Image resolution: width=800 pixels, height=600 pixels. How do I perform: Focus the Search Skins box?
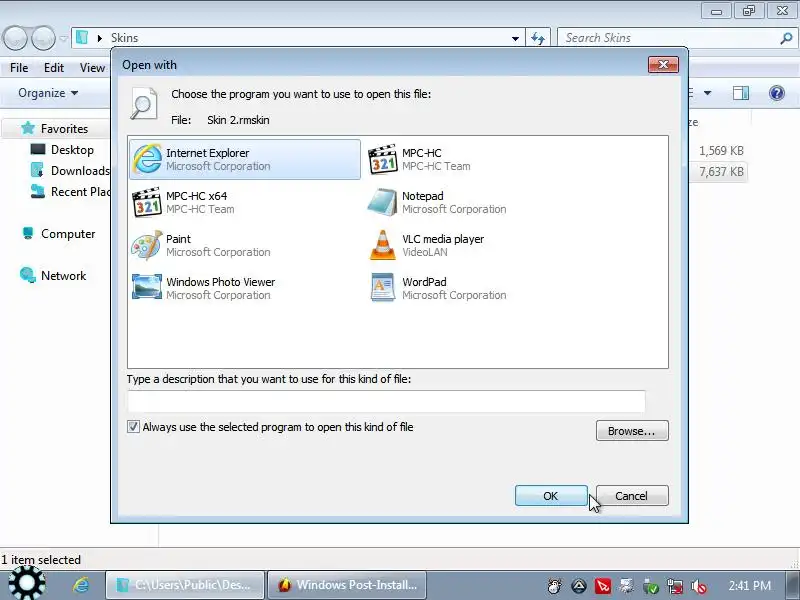click(670, 38)
